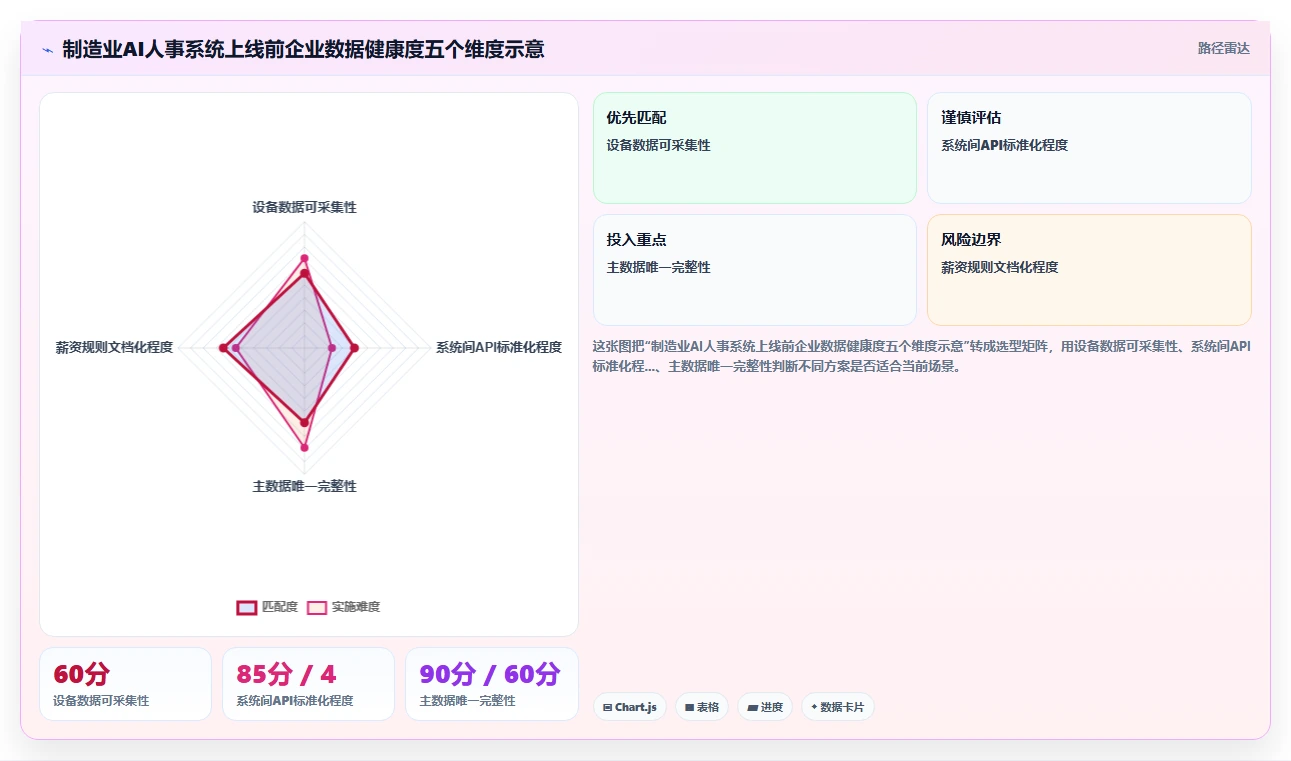Select the 表格 chip

(x=701, y=707)
